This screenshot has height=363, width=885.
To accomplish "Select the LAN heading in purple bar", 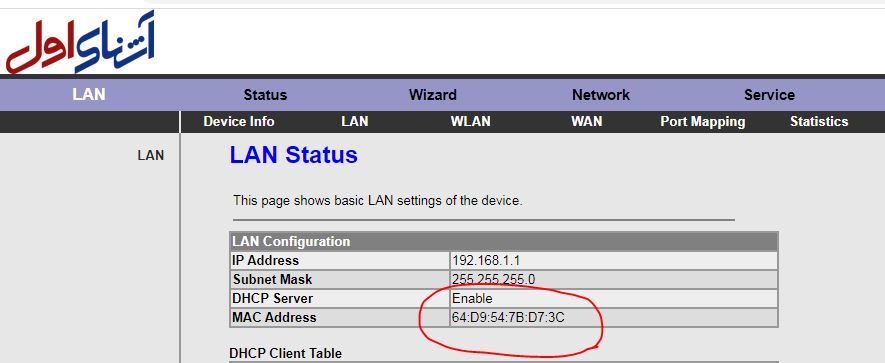I will point(89,94).
